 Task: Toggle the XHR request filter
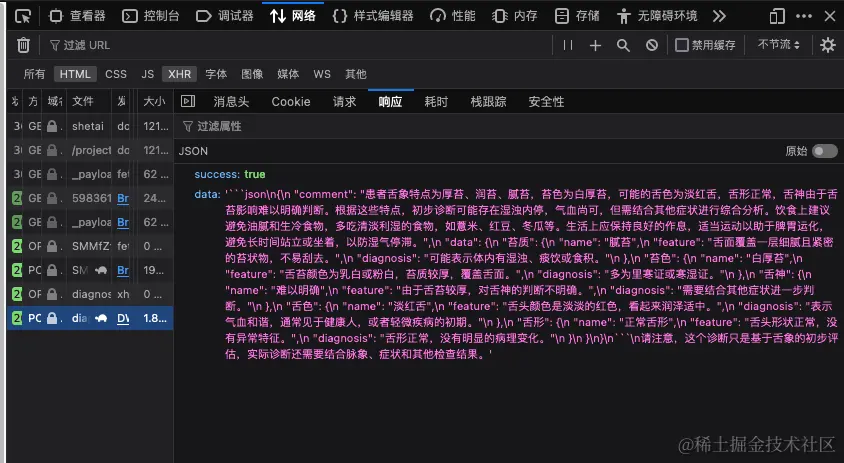pyautogui.click(x=179, y=74)
